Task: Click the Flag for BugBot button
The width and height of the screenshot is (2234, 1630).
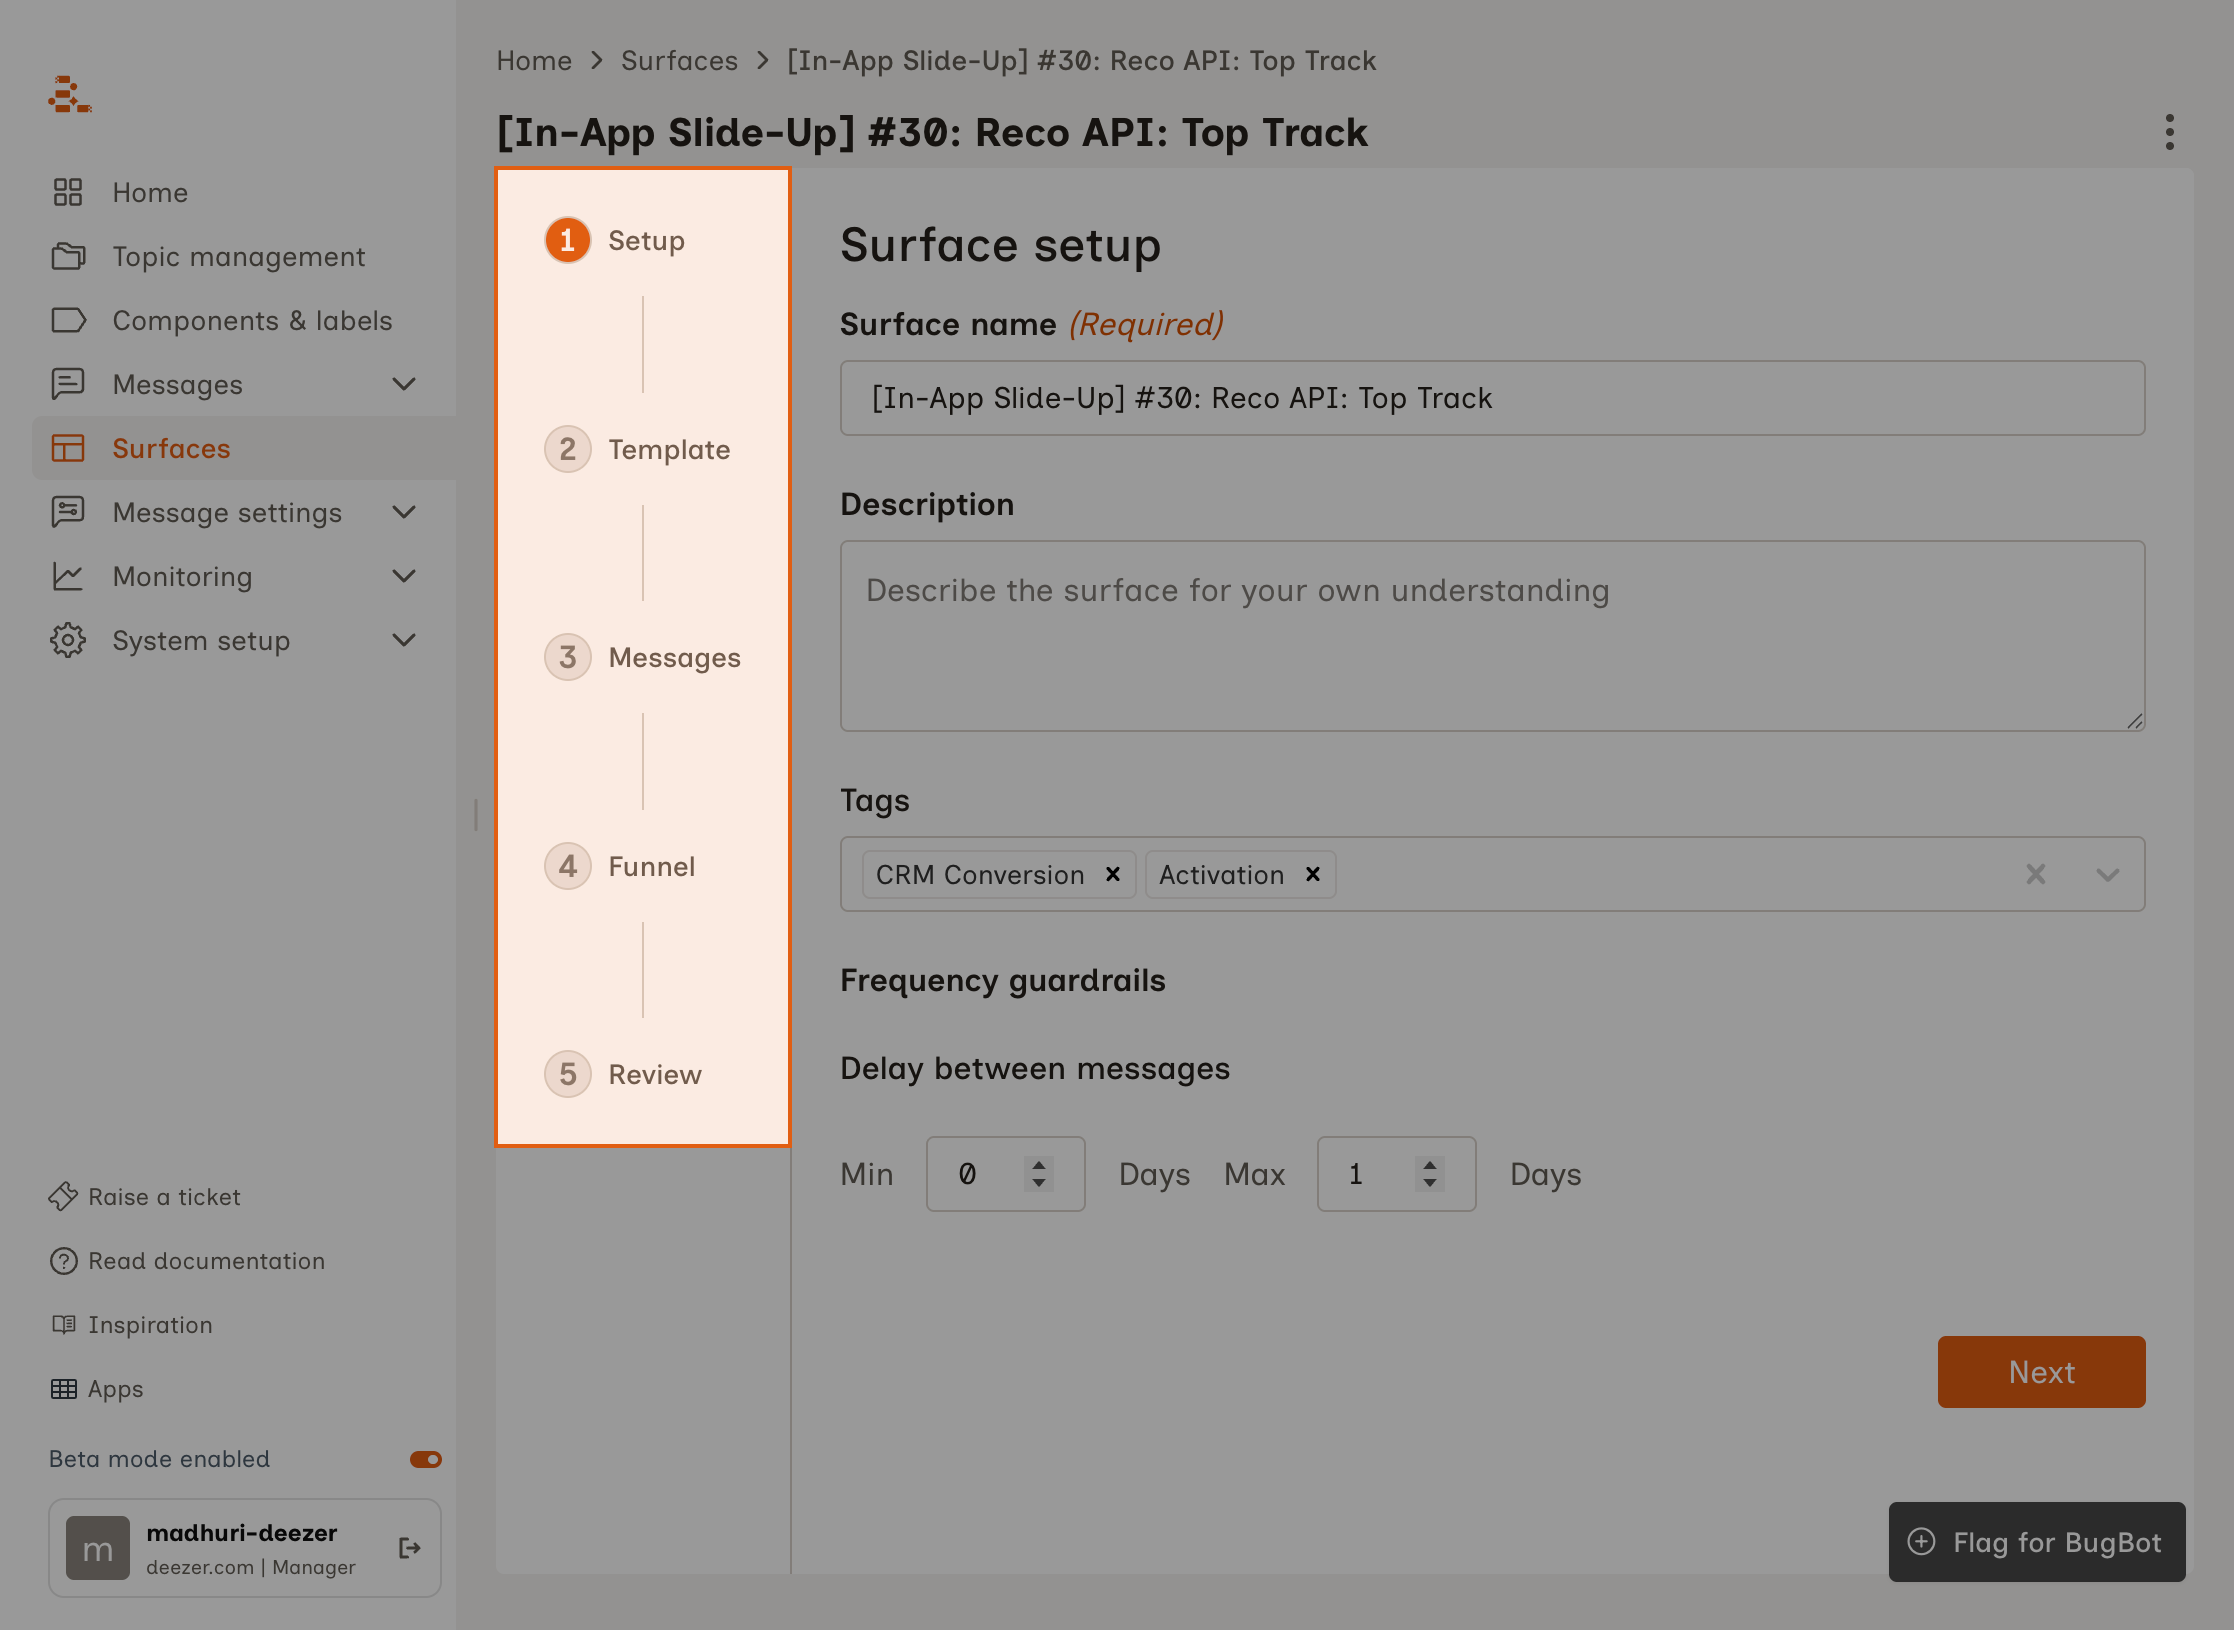Action: (2037, 1542)
